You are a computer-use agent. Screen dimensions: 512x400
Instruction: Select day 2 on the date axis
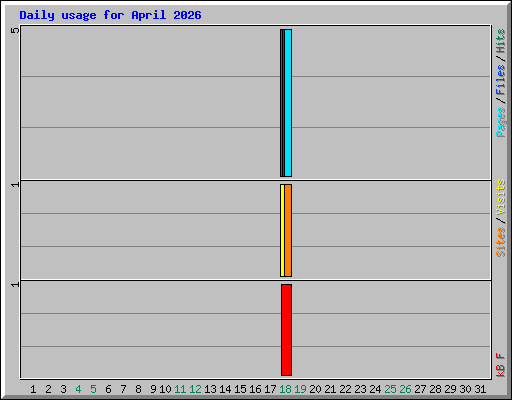click(48, 389)
